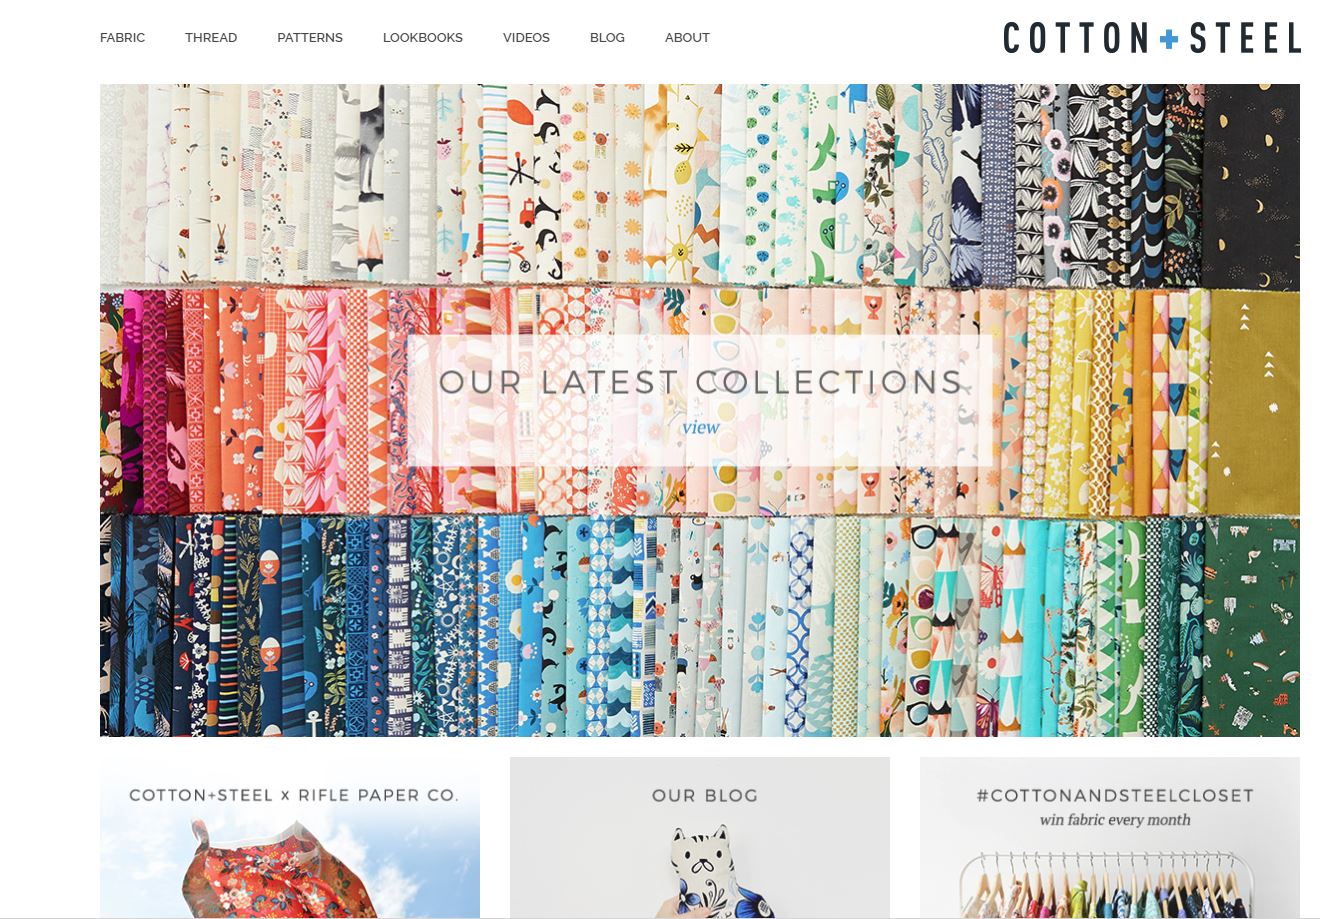The image size is (1320, 919).
Task: Open the #COTTONANDSTEELCLOSET tile
Action: [1110, 838]
